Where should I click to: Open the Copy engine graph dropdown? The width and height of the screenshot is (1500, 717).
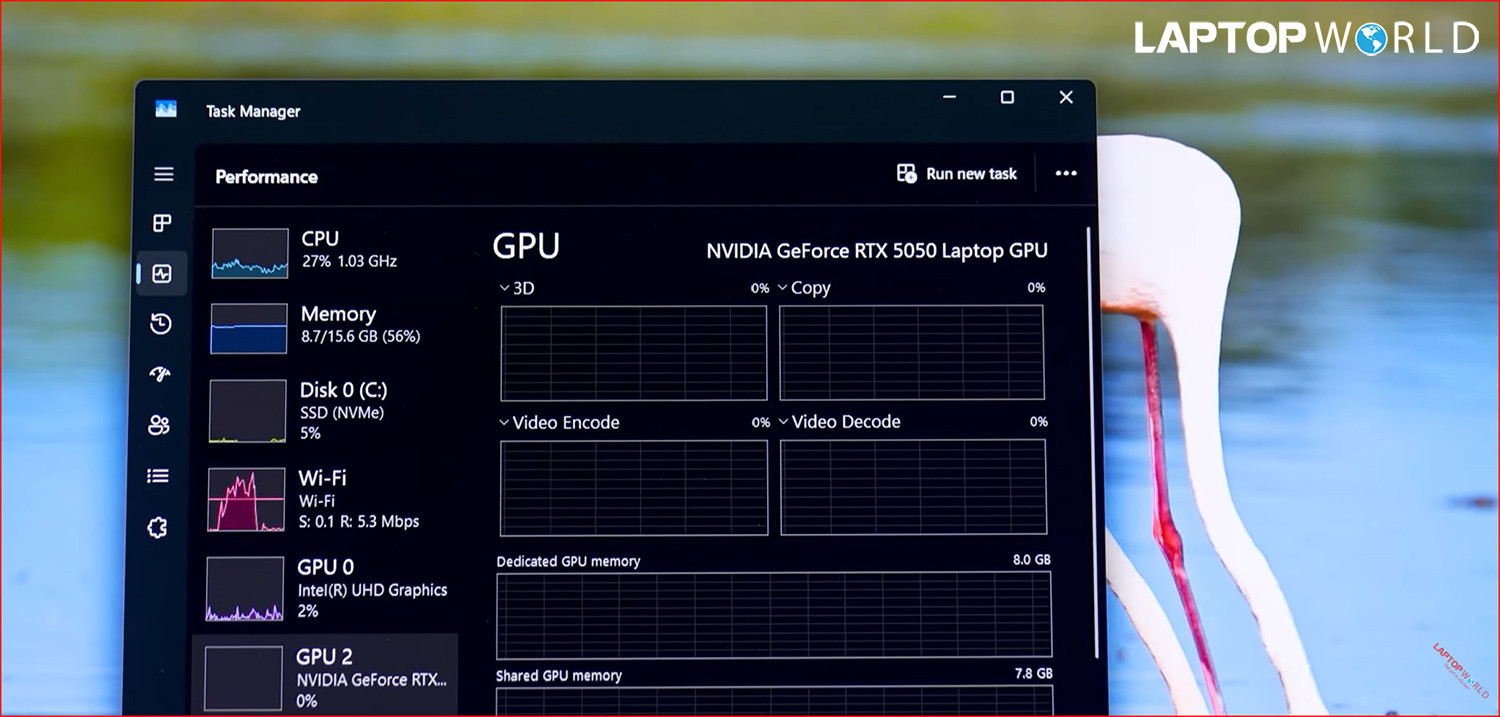783,289
